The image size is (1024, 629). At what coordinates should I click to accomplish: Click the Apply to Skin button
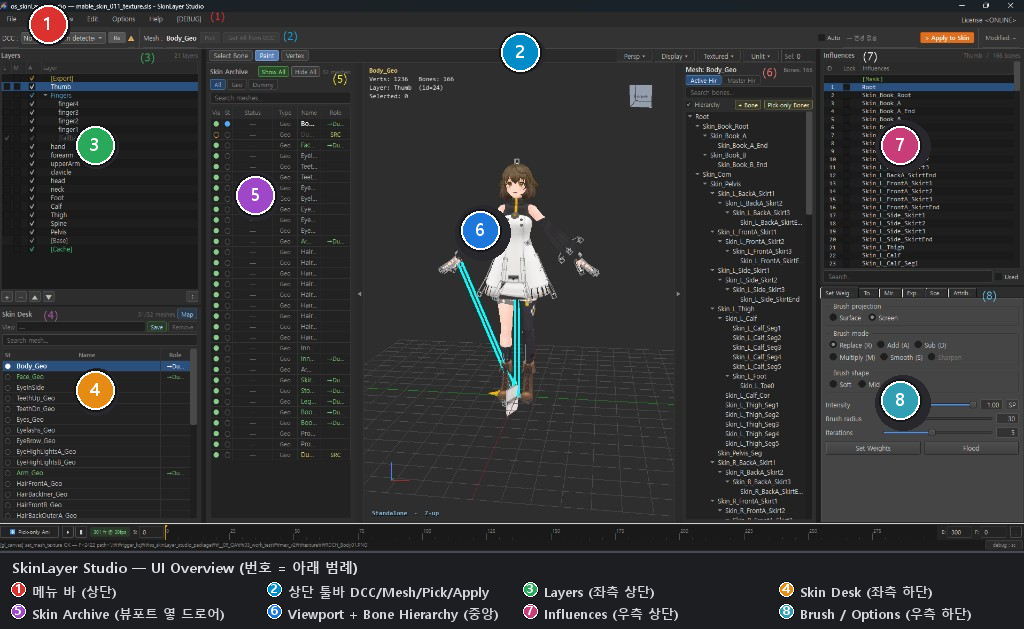pyautogui.click(x=947, y=38)
